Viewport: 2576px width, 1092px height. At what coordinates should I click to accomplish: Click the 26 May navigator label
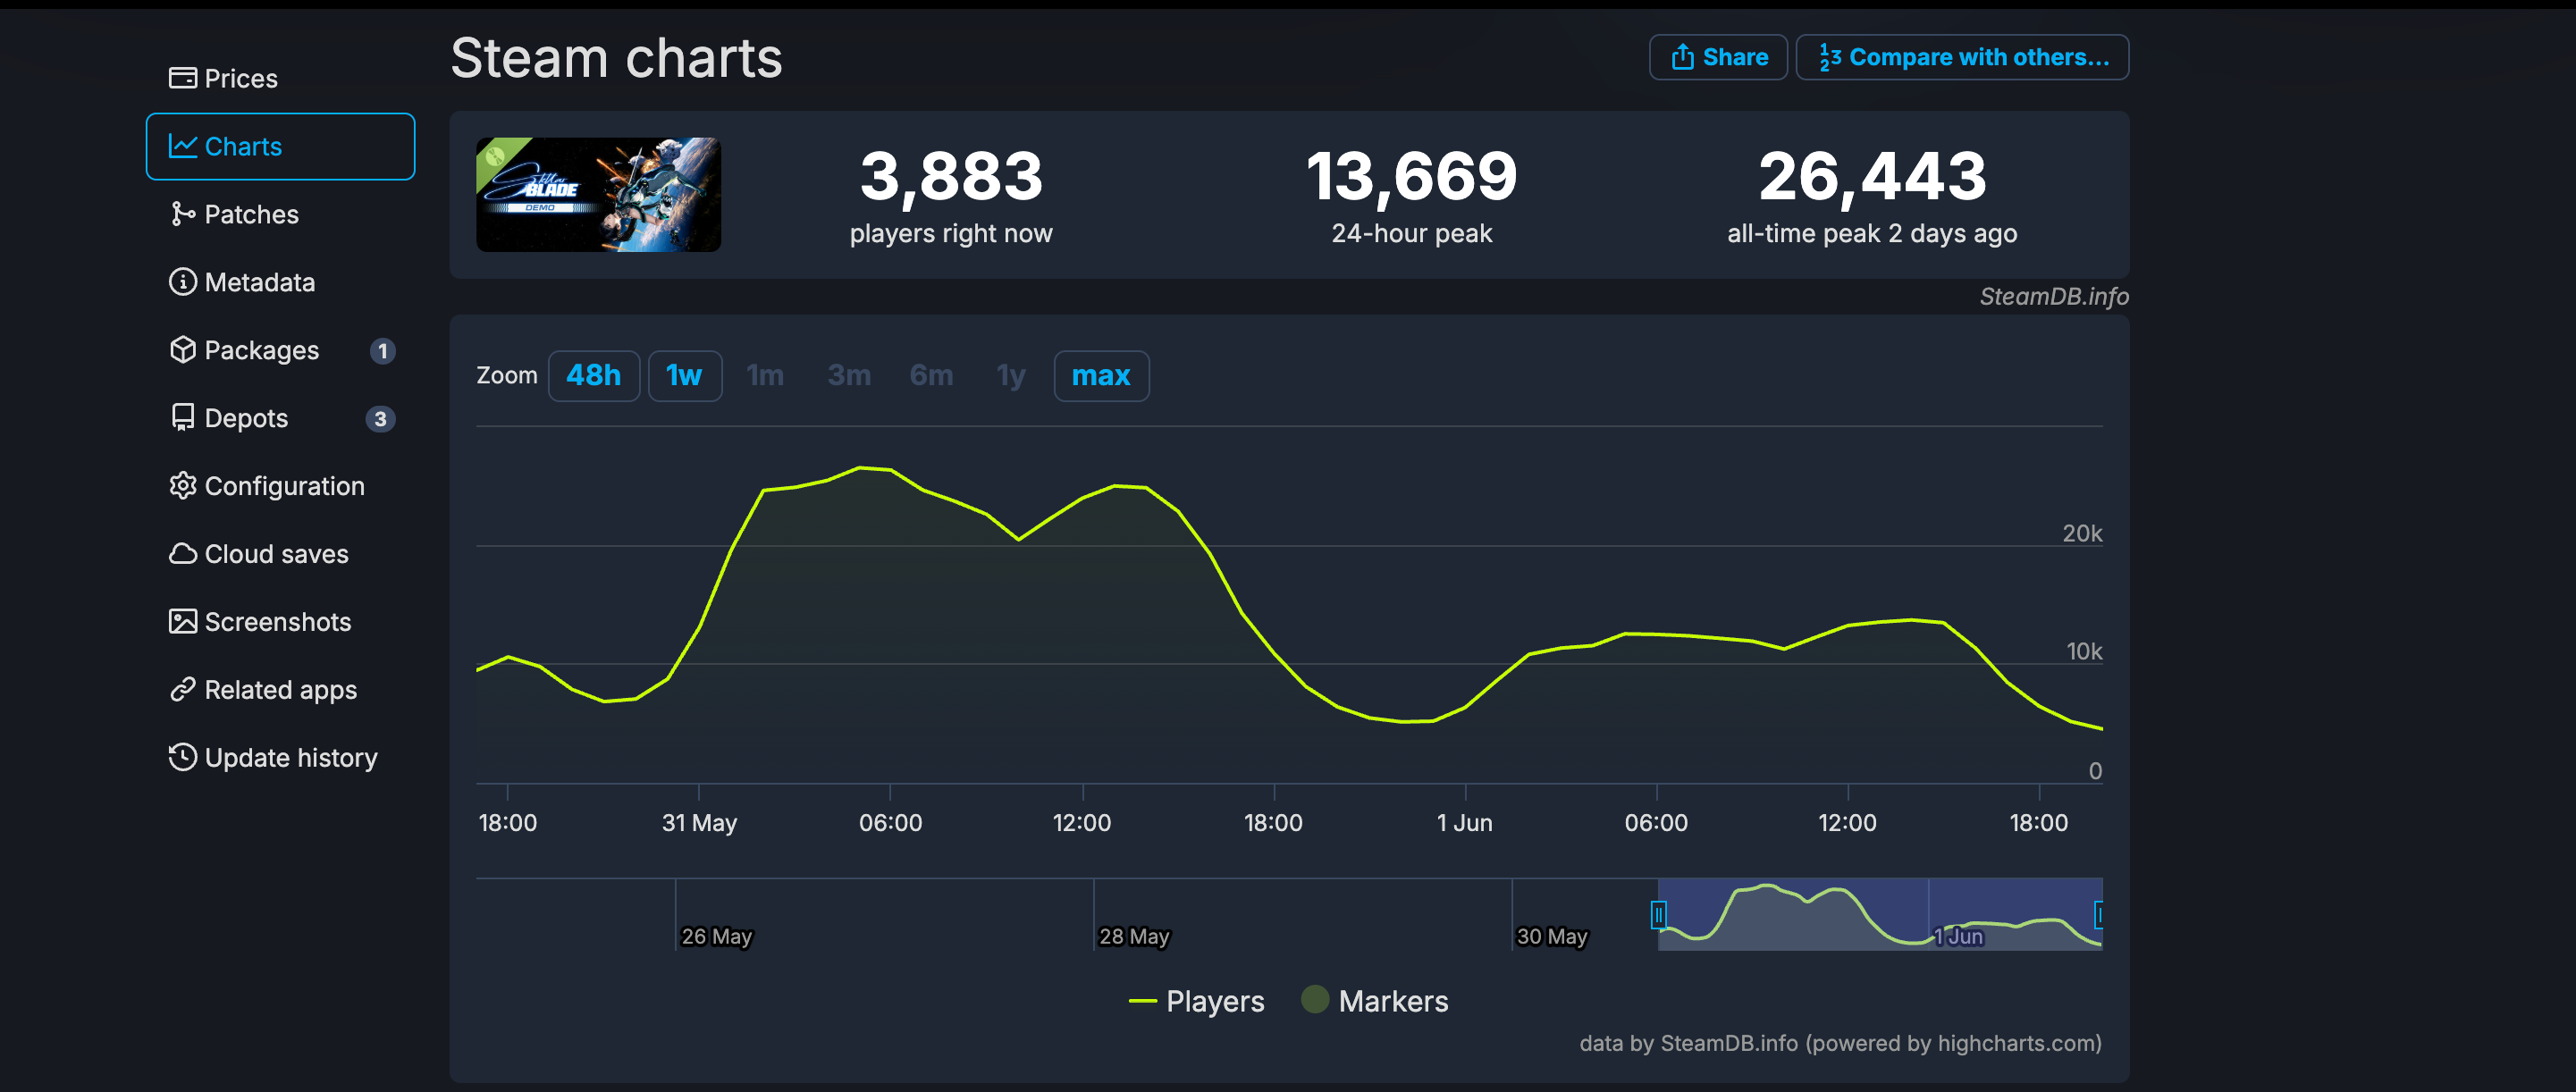(716, 936)
